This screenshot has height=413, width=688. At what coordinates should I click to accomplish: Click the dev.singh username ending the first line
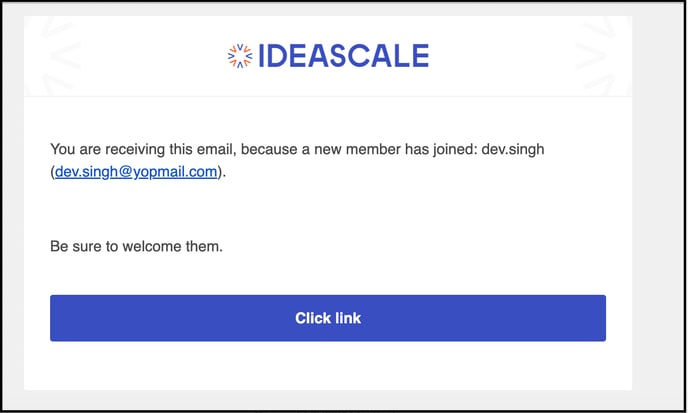(513, 150)
